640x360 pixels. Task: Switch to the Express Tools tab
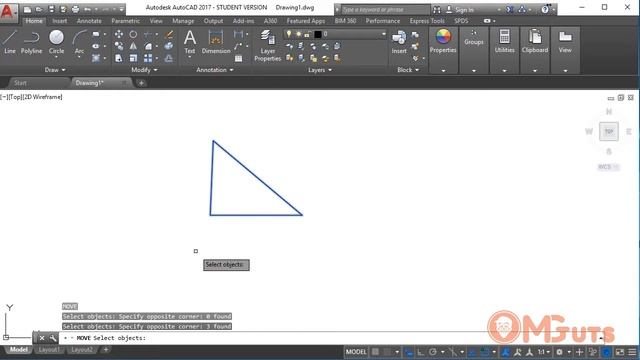click(x=427, y=21)
